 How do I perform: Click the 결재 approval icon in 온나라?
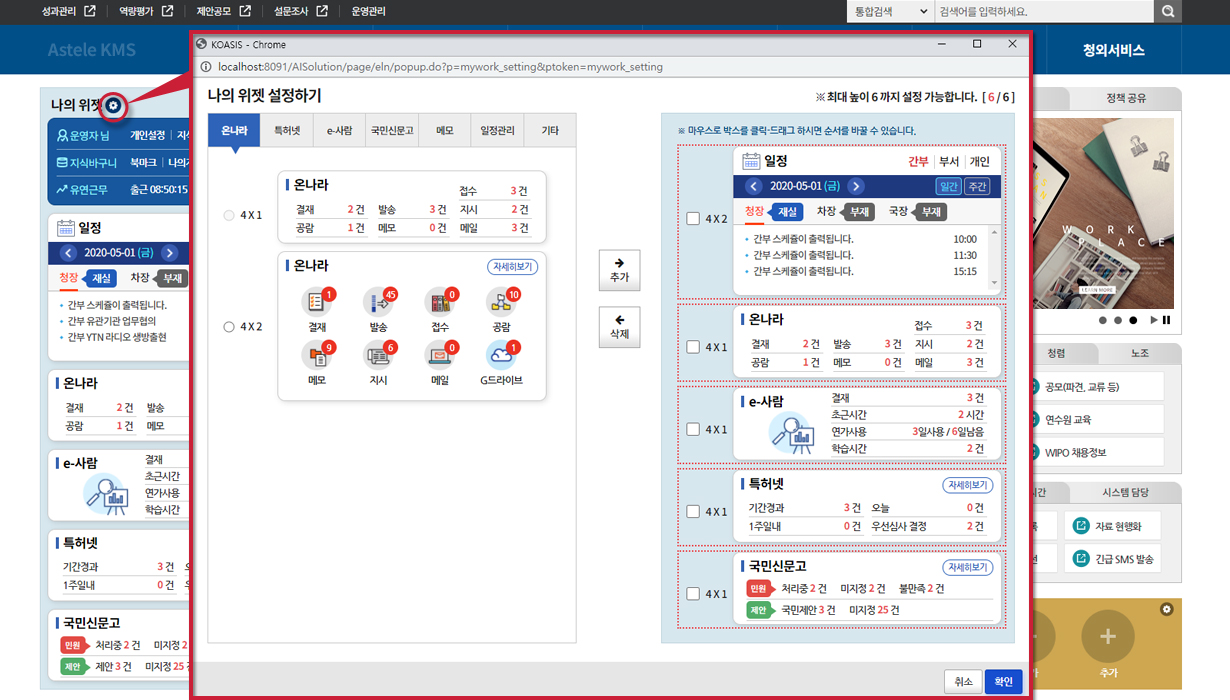pos(317,302)
